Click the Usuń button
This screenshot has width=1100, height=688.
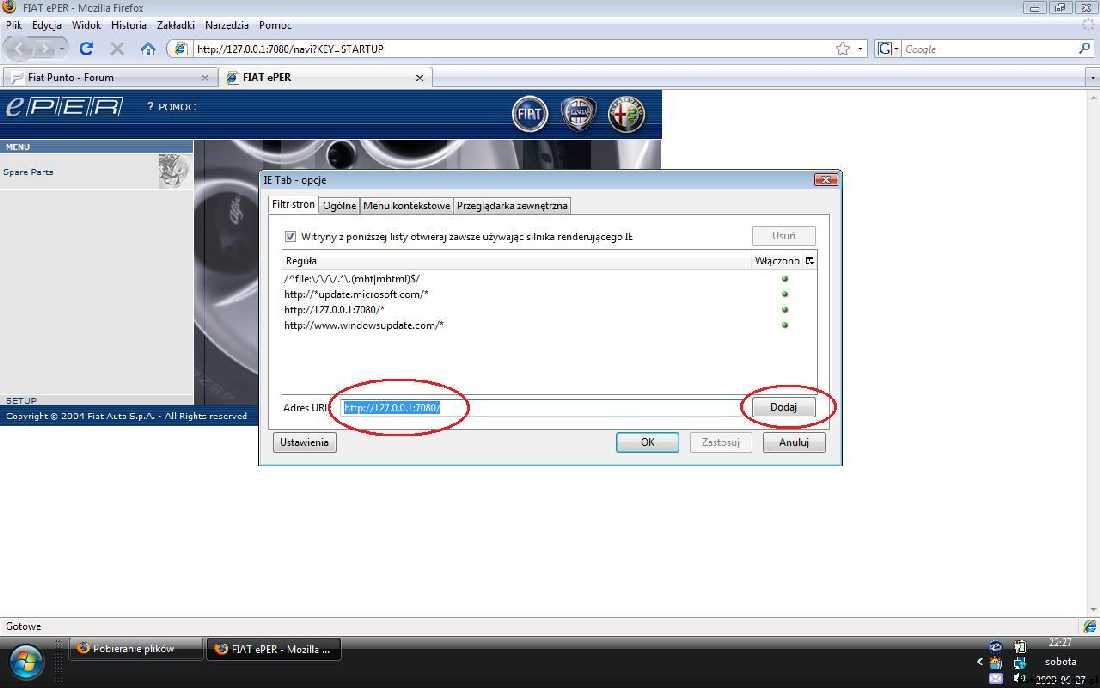pyautogui.click(x=783, y=236)
